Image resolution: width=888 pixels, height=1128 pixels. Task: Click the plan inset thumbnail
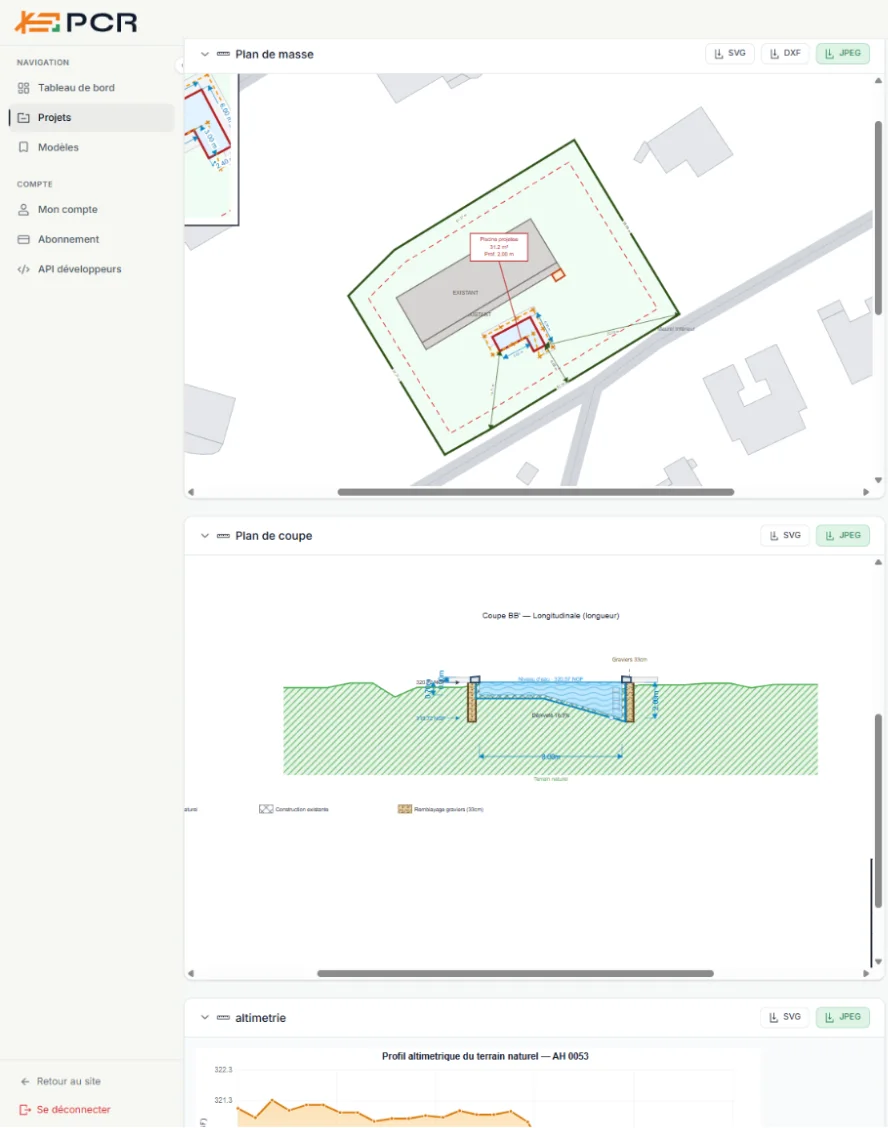coord(211,149)
